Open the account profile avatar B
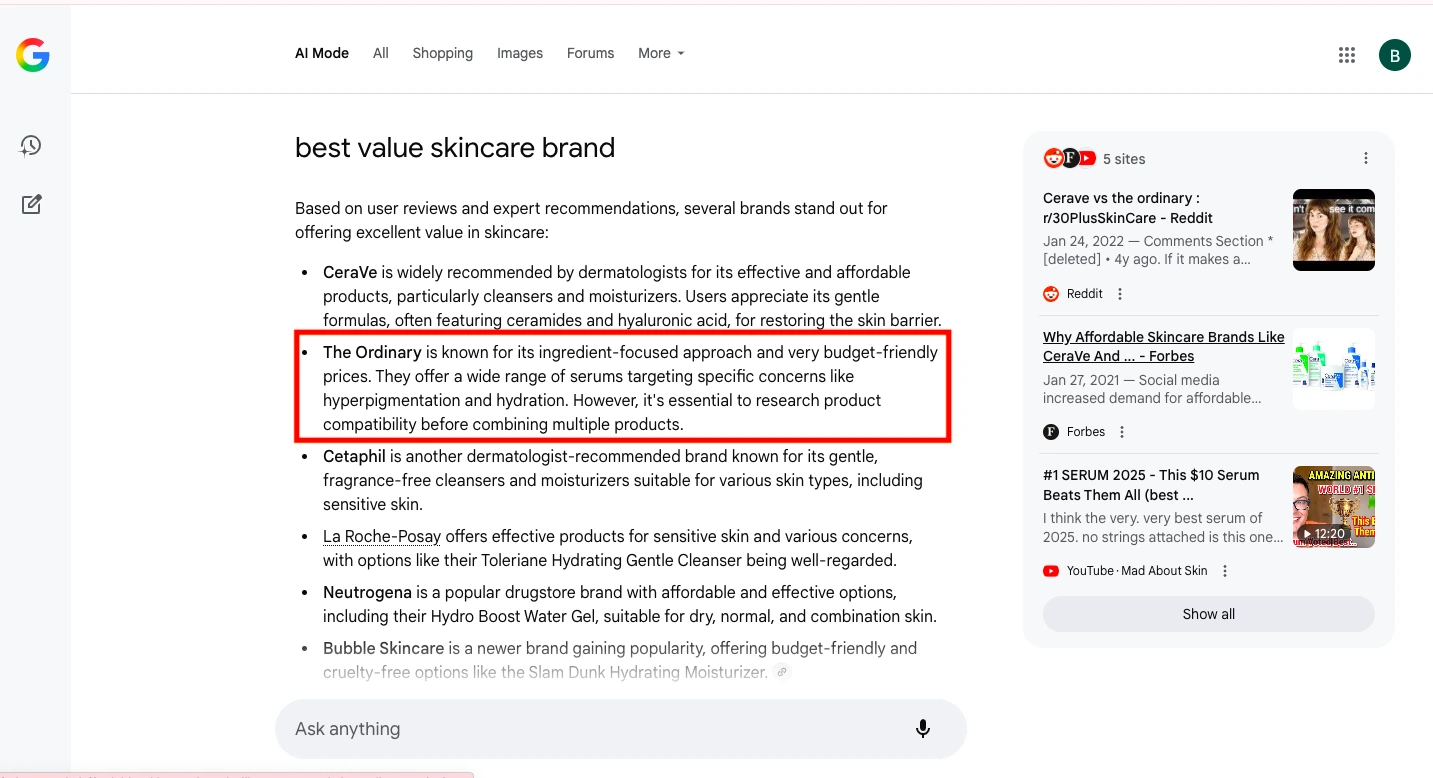Screen dimensions: 1433x778 pos(1394,55)
